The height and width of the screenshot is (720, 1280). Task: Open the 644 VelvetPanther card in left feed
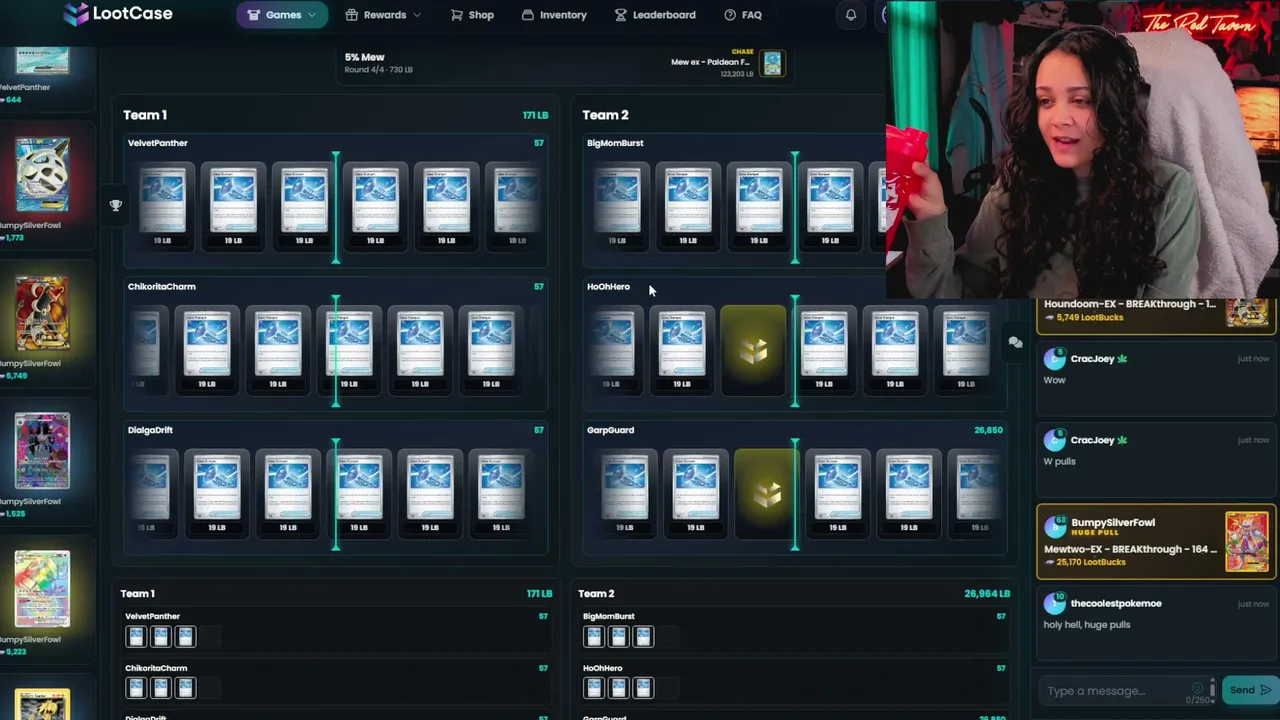42,60
